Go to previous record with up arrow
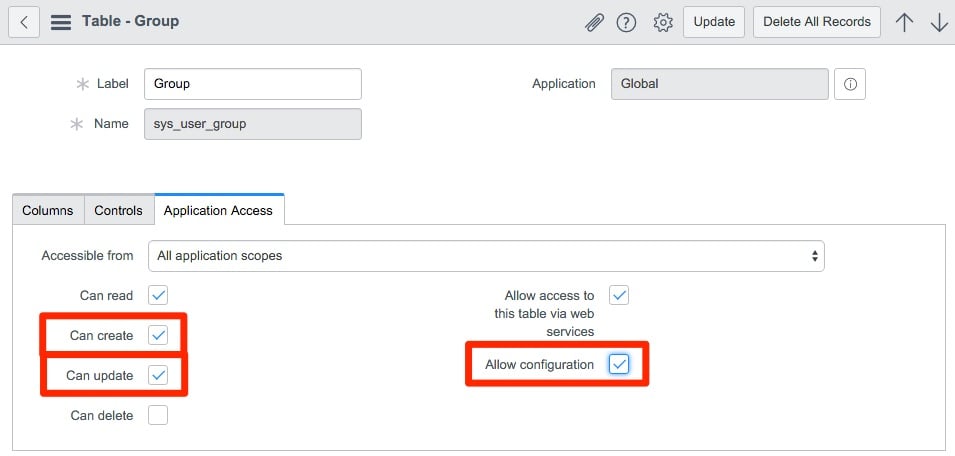This screenshot has height=456, width=955. [x=904, y=22]
